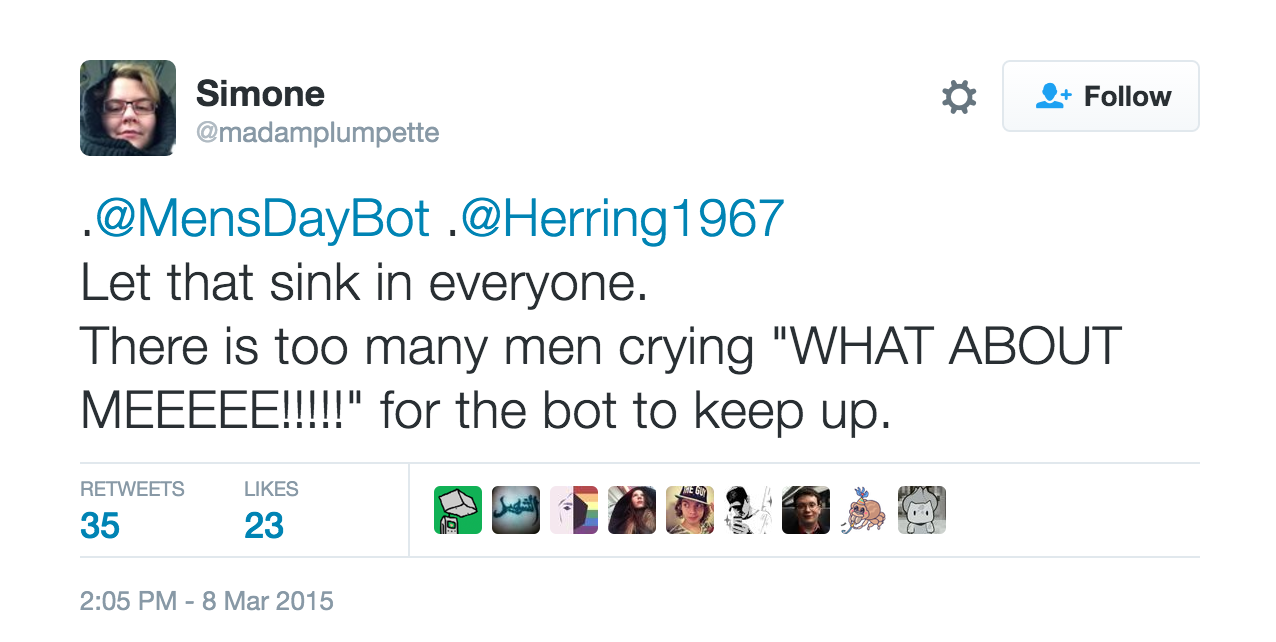Click the green box-head avatar

(x=458, y=510)
